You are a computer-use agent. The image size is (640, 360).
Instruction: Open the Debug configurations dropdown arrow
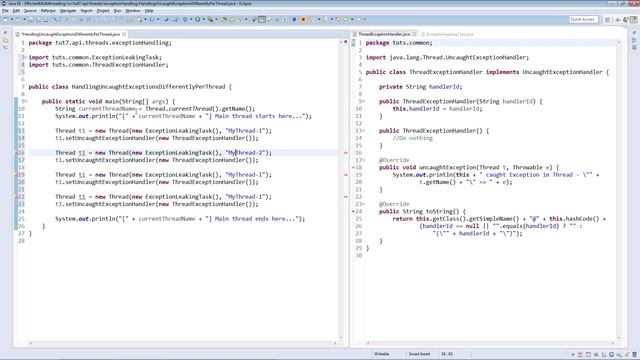coord(191,19)
